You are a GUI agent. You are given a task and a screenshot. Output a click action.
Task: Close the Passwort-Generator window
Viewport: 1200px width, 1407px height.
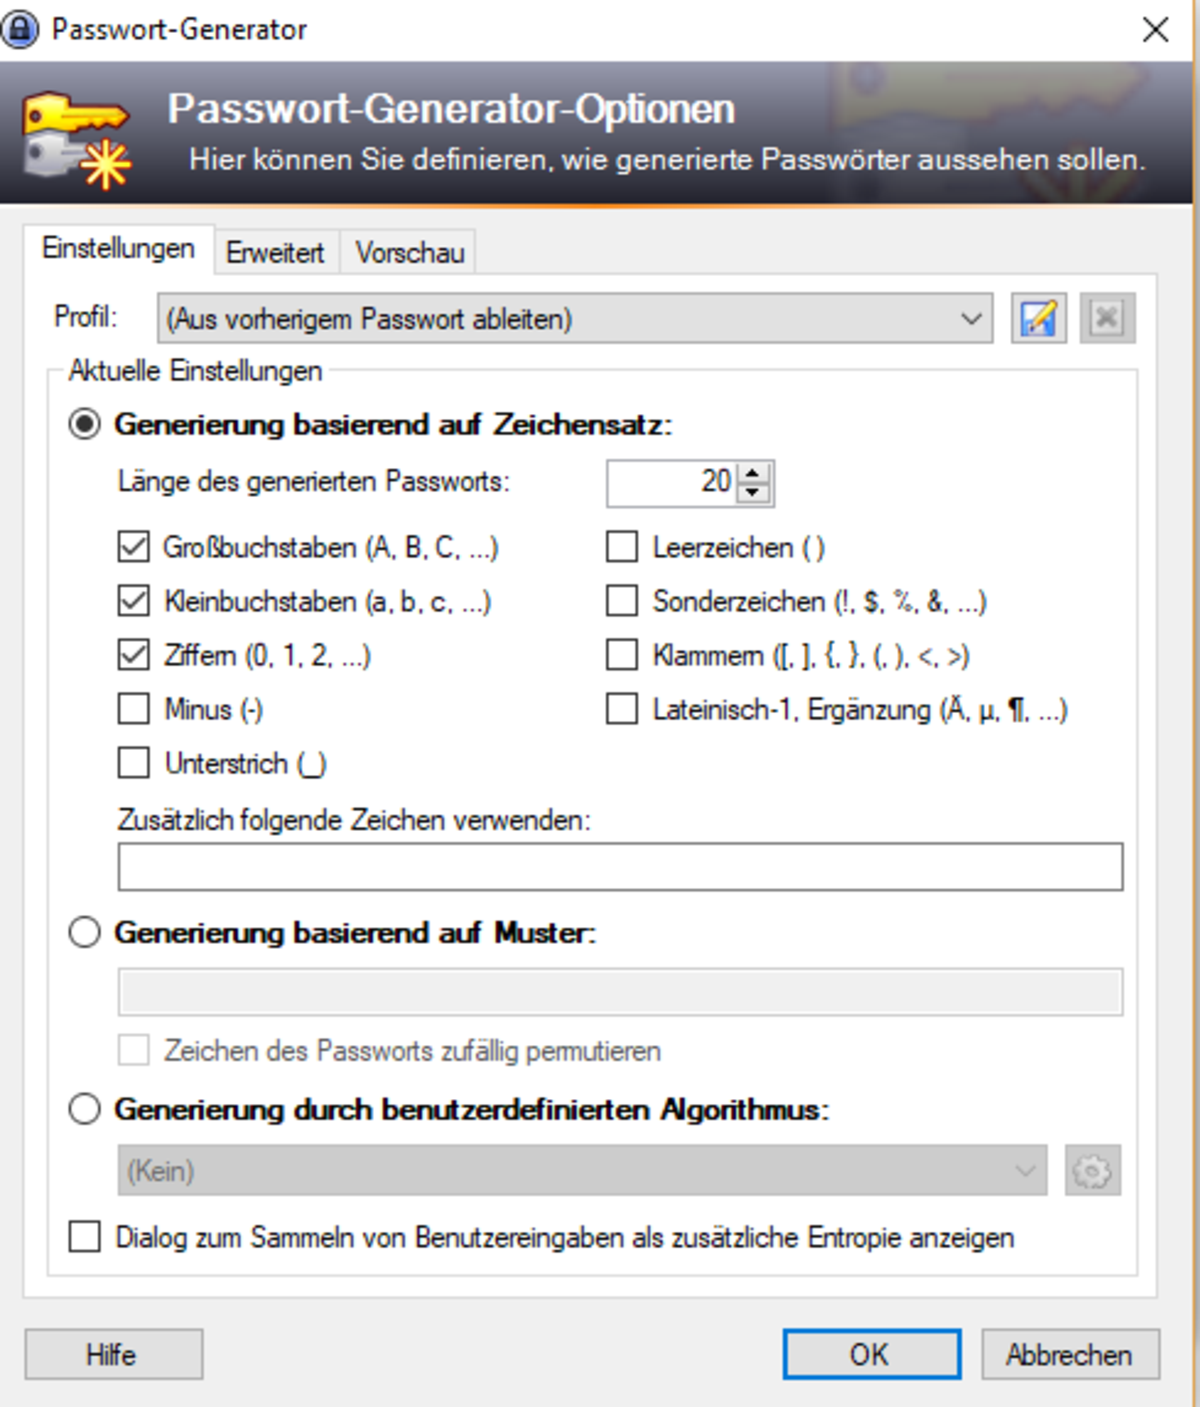(1155, 29)
